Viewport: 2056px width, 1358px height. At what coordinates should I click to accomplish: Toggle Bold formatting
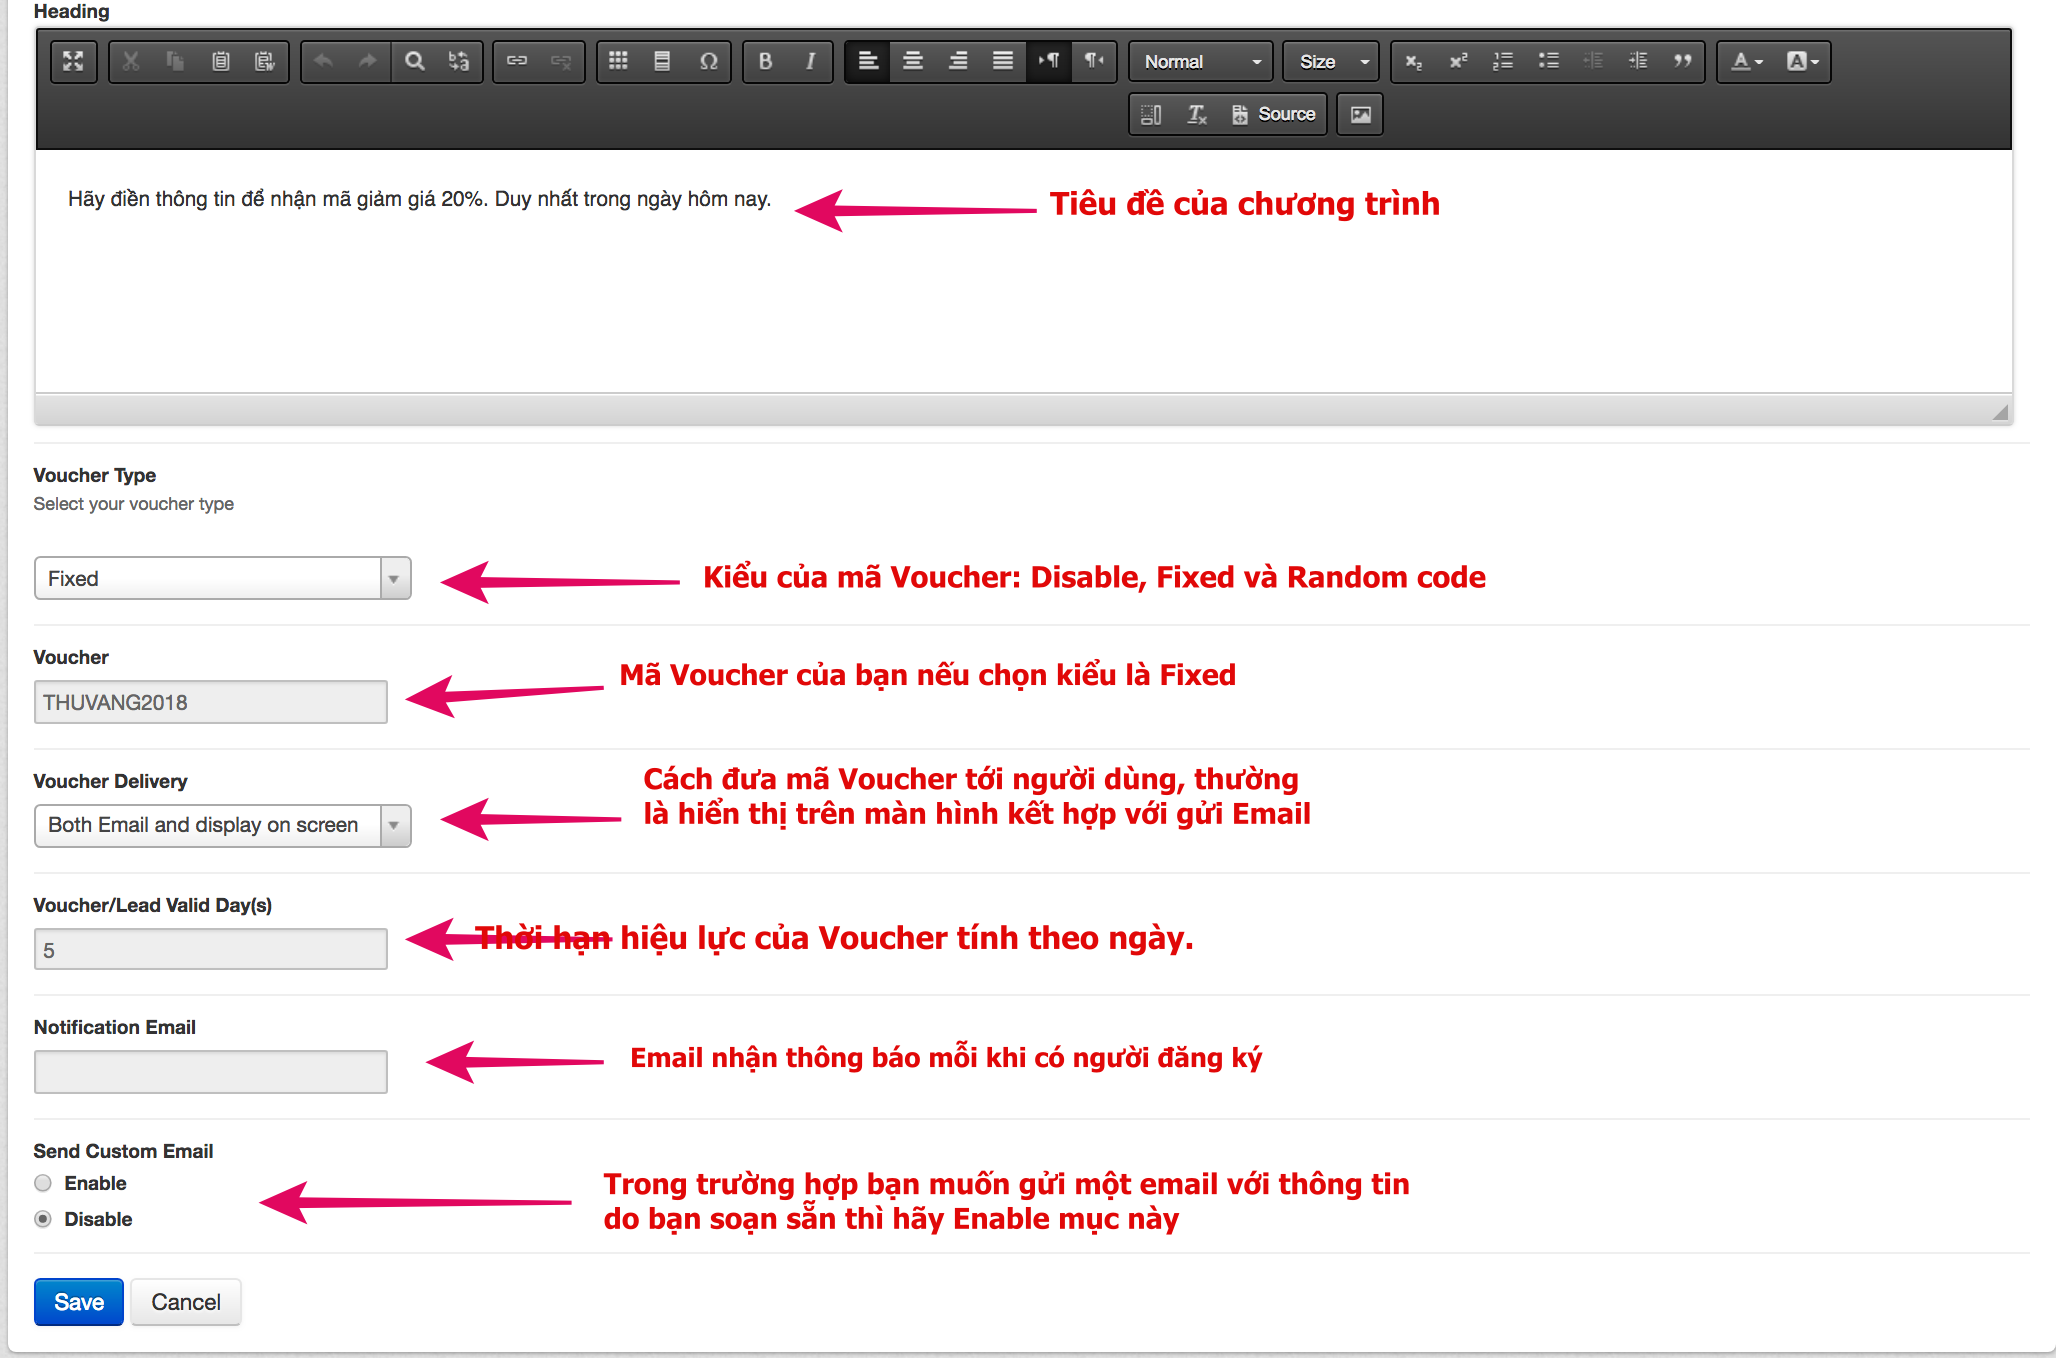click(x=765, y=61)
